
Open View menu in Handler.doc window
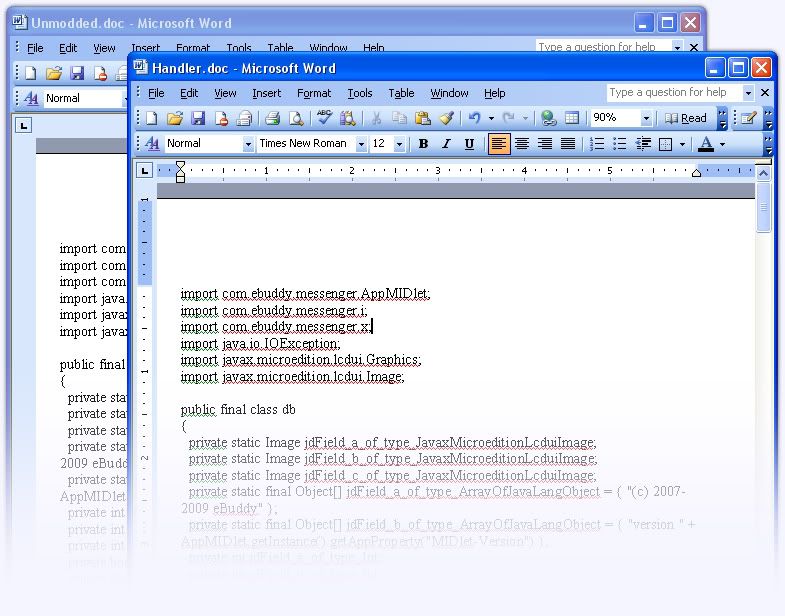pyautogui.click(x=225, y=93)
